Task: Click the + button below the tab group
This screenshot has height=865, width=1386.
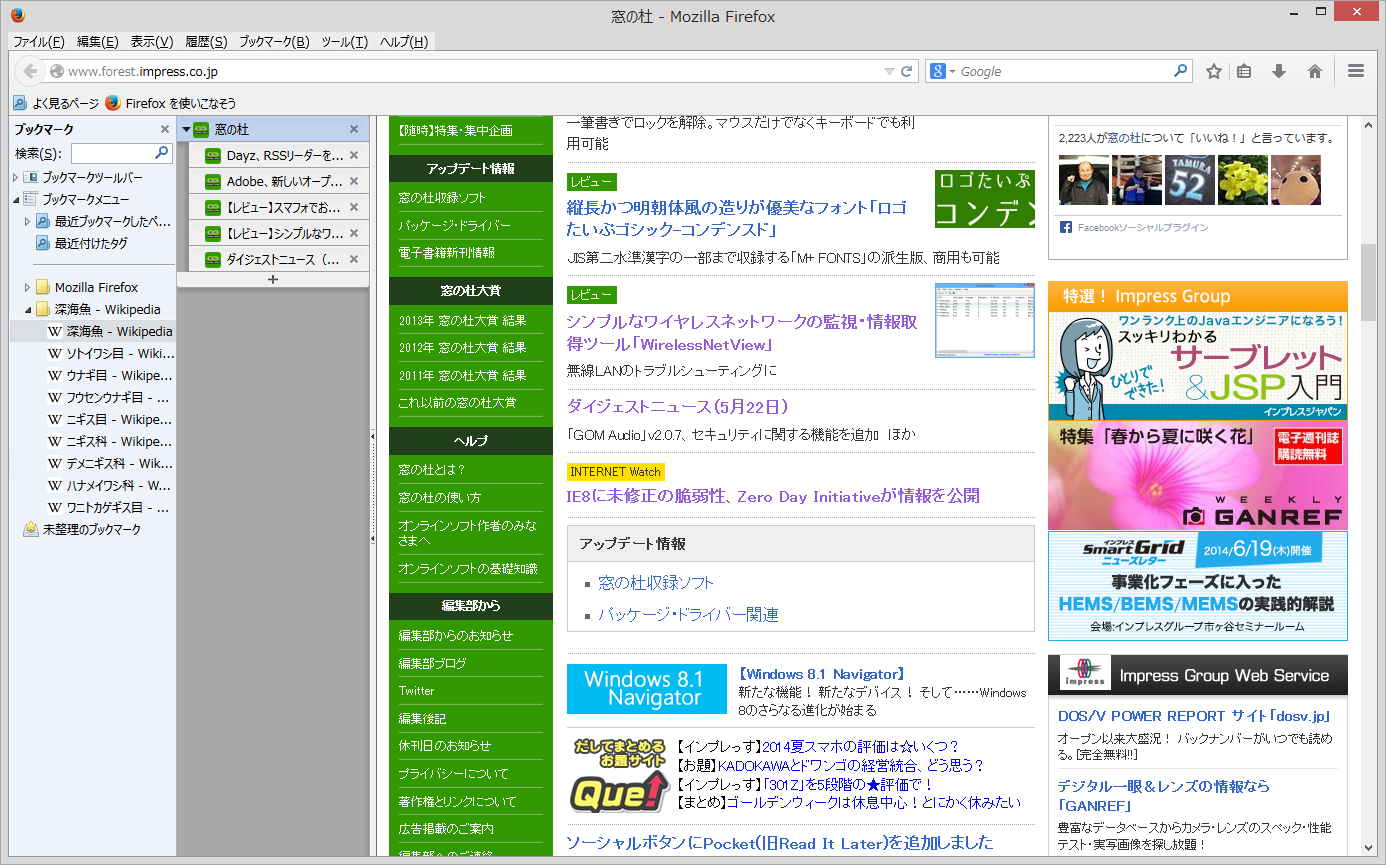Action: click(x=271, y=280)
